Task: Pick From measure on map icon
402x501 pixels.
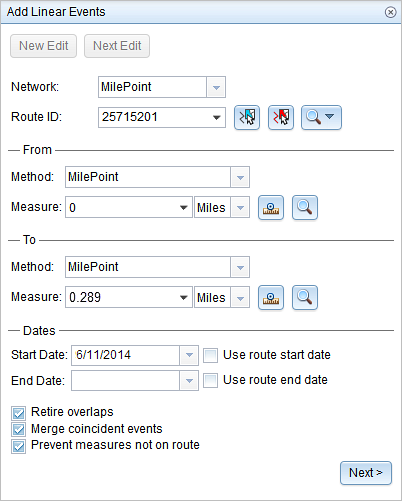Action: 271,208
